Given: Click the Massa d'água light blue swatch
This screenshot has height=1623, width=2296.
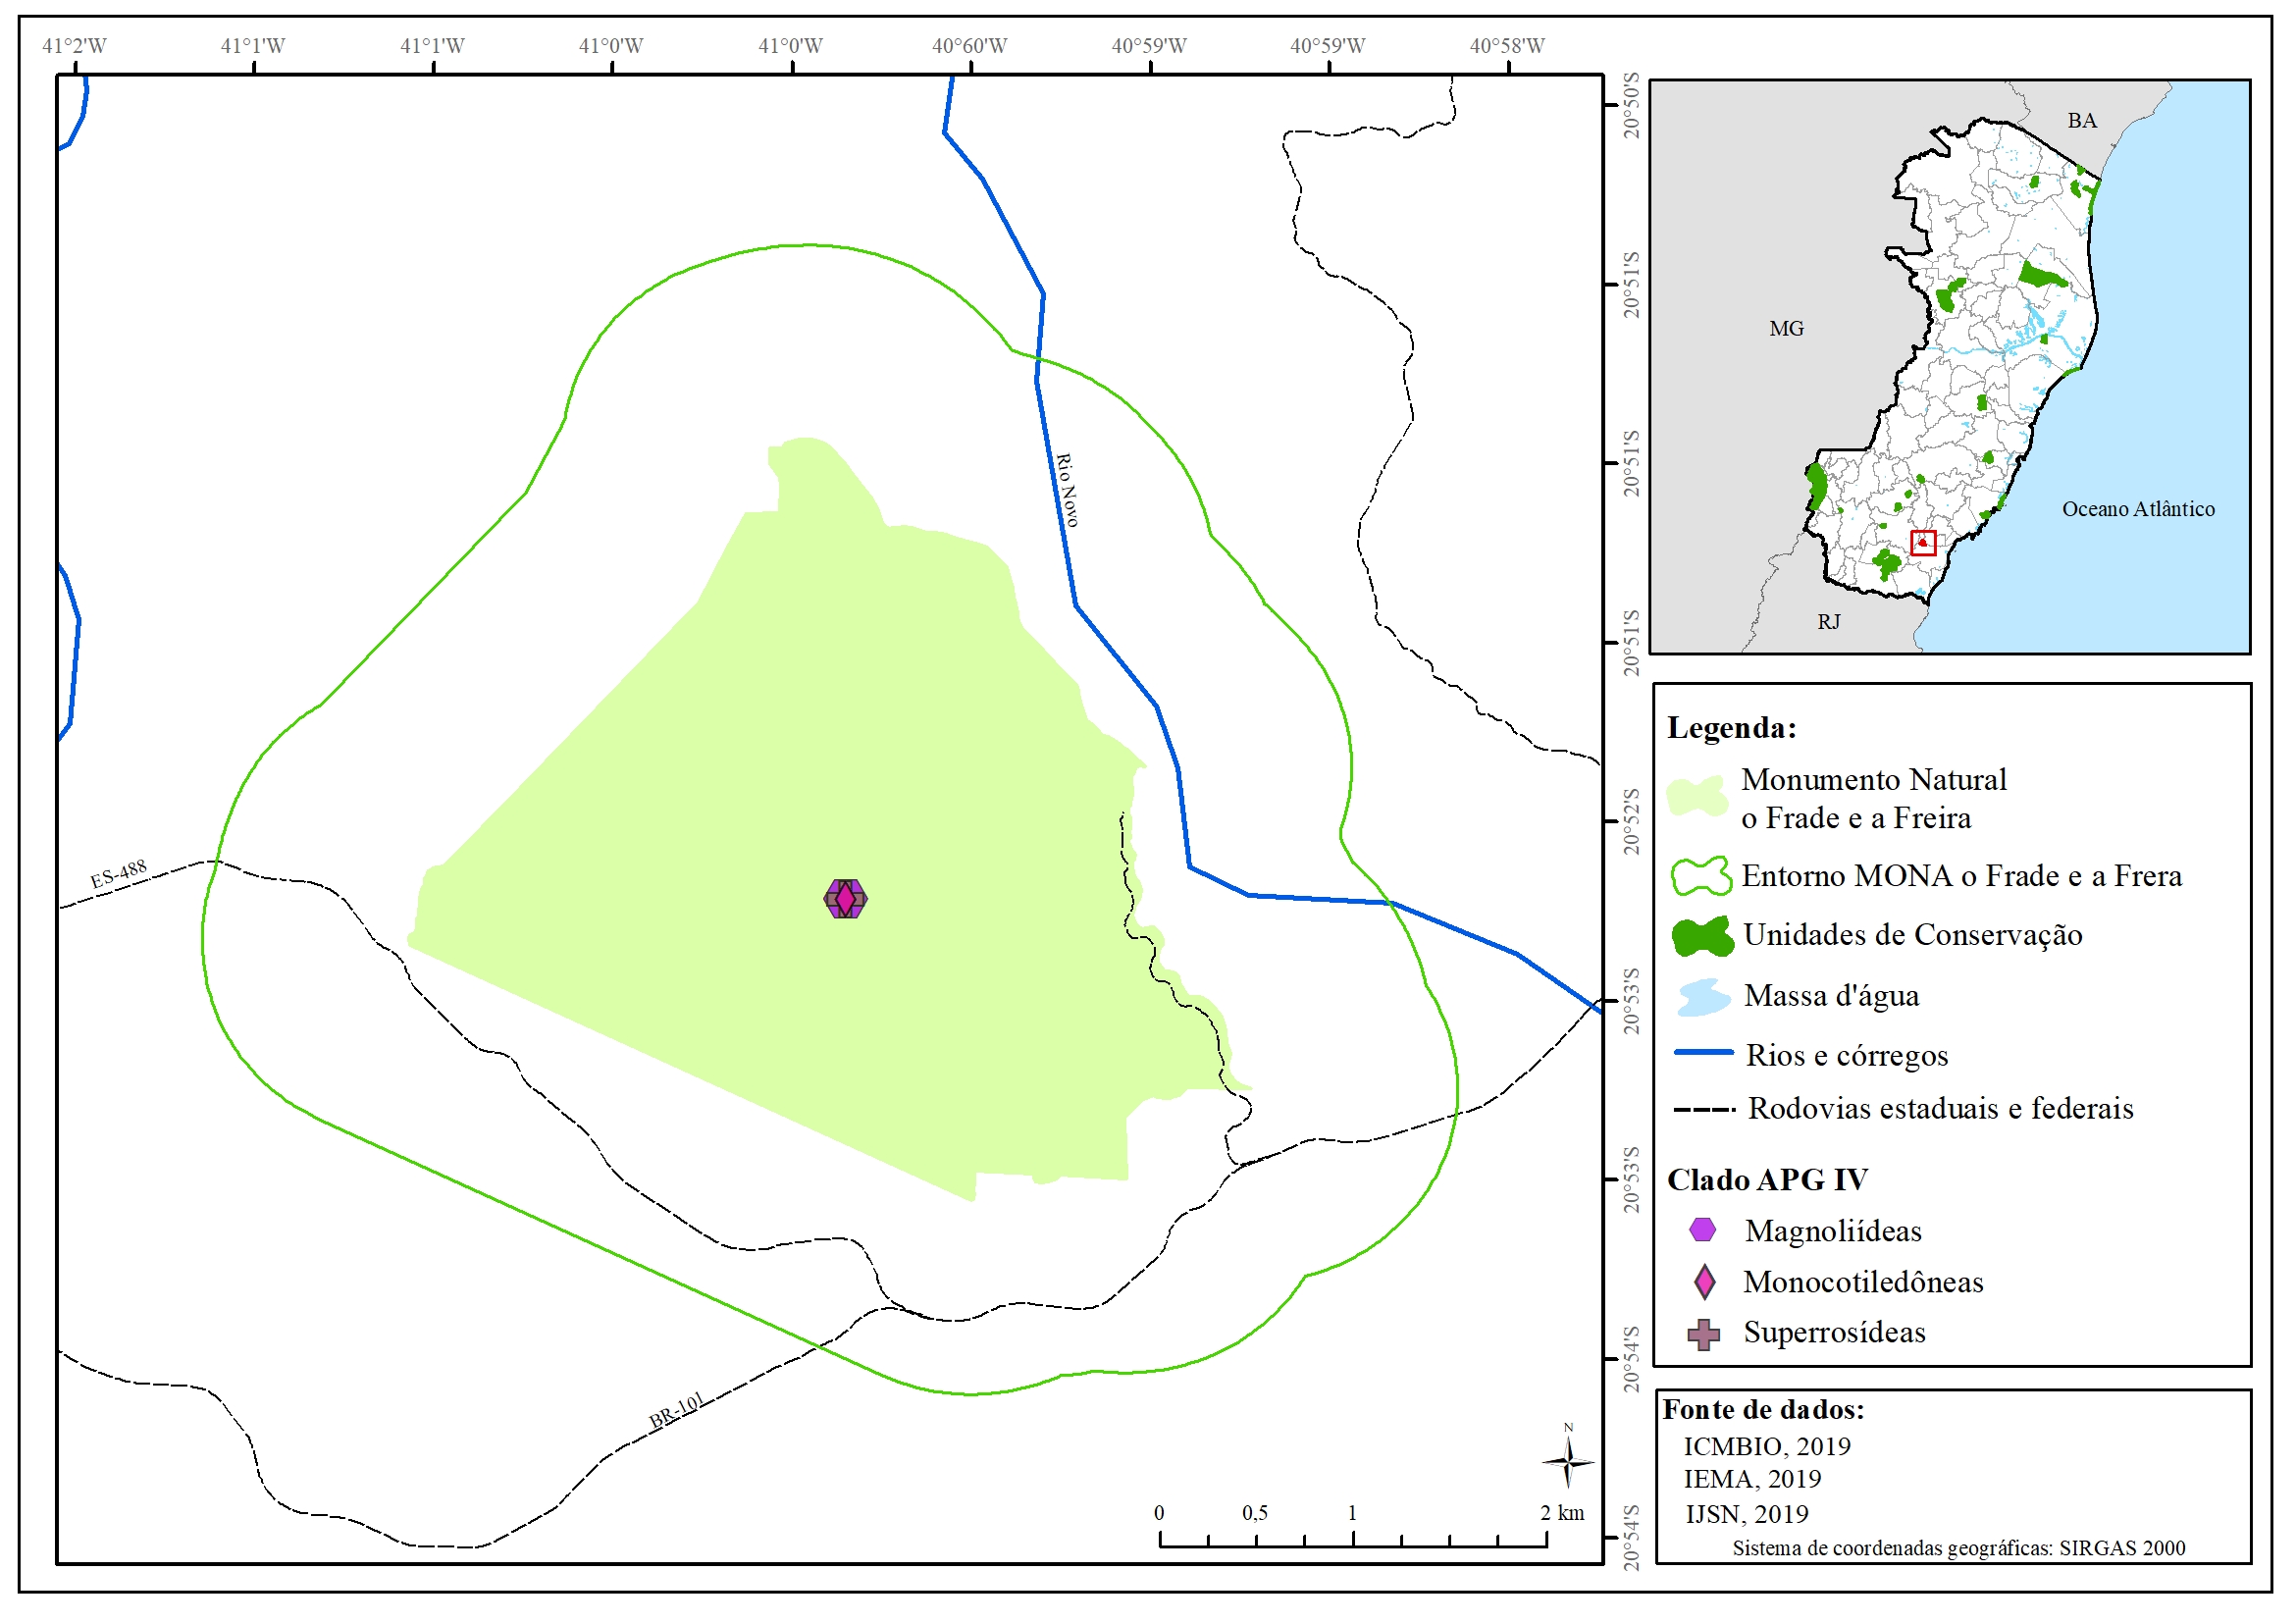Looking at the screenshot, I should [x=1703, y=997].
